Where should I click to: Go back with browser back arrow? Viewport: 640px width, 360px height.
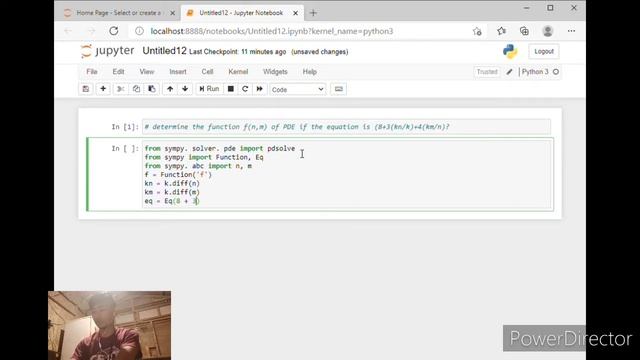click(68, 31)
